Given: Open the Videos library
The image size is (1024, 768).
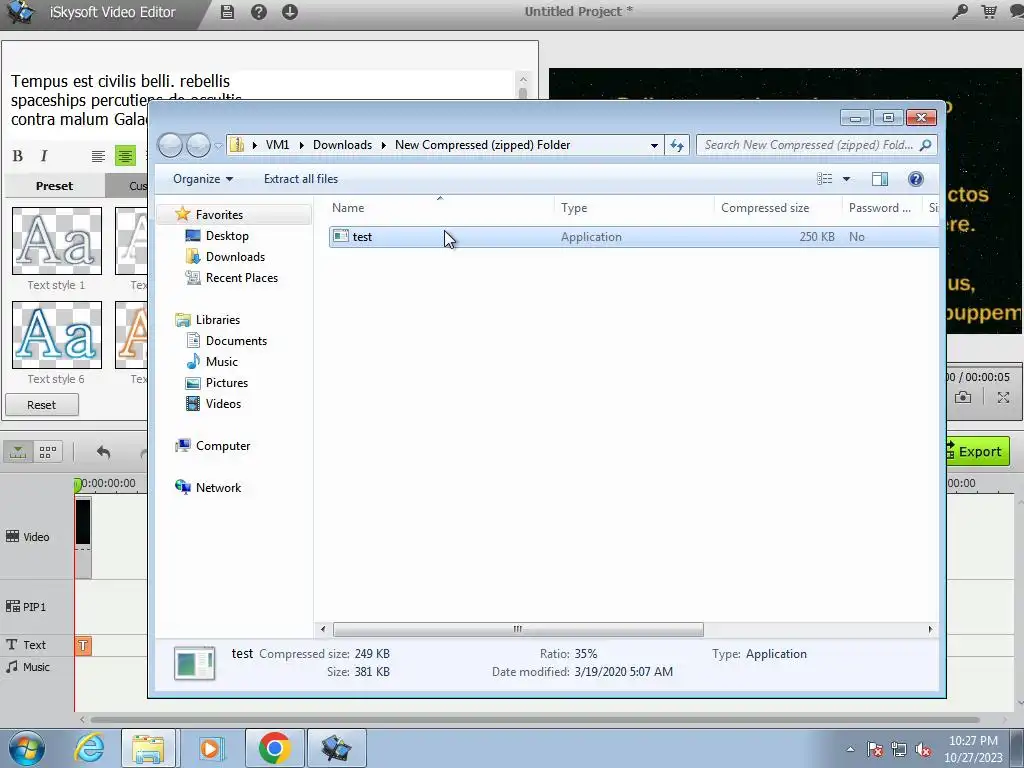Looking at the screenshot, I should [x=223, y=404].
